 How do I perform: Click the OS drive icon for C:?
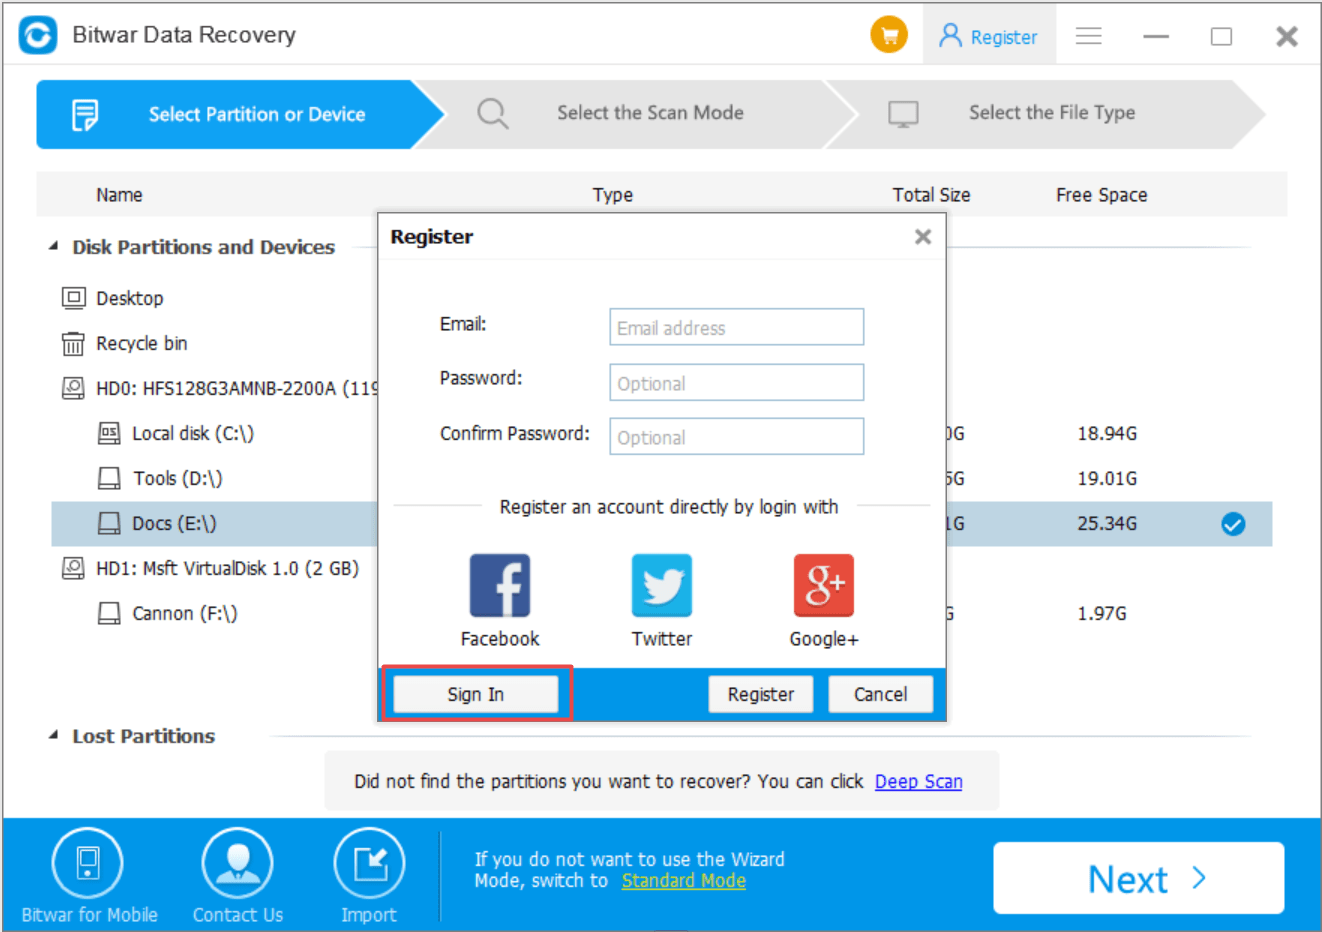point(109,433)
